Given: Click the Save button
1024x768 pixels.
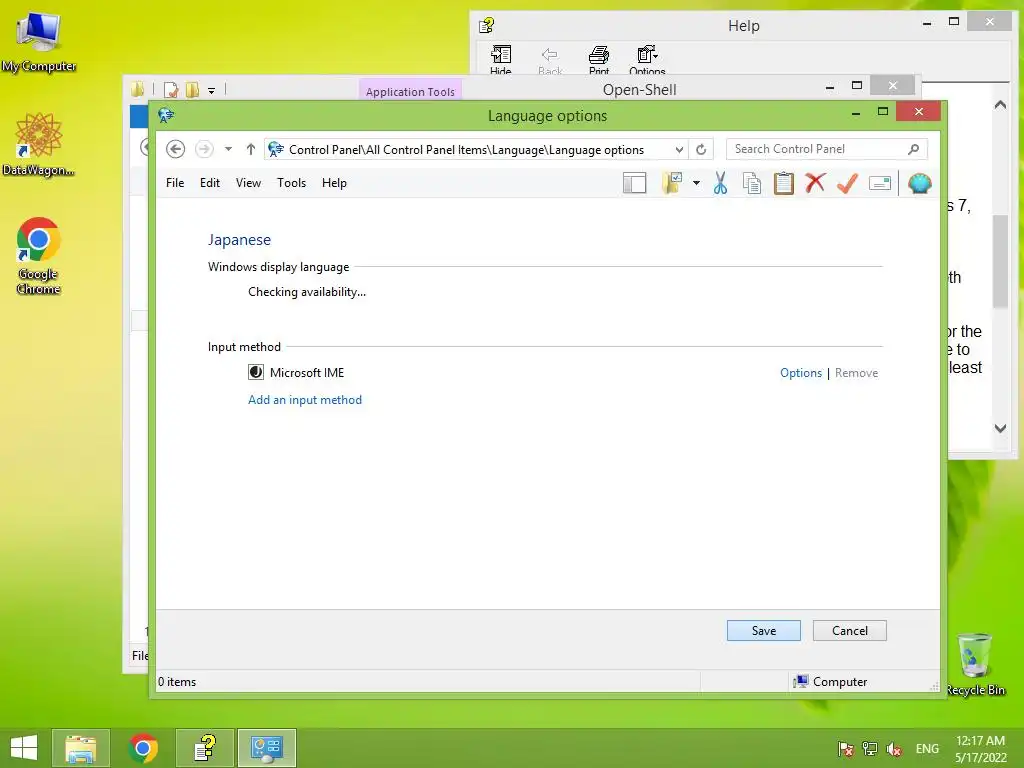Looking at the screenshot, I should [763, 631].
